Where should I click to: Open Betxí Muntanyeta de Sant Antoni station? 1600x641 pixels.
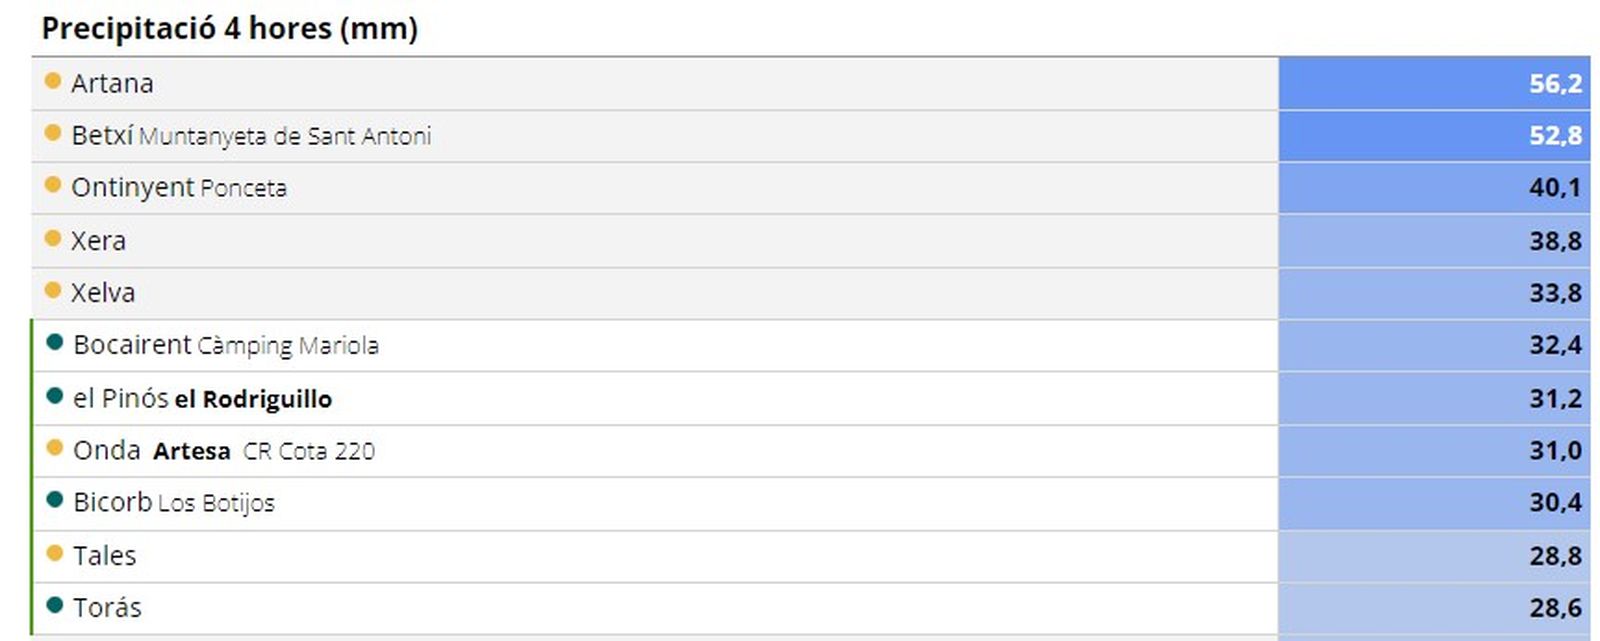[251, 136]
